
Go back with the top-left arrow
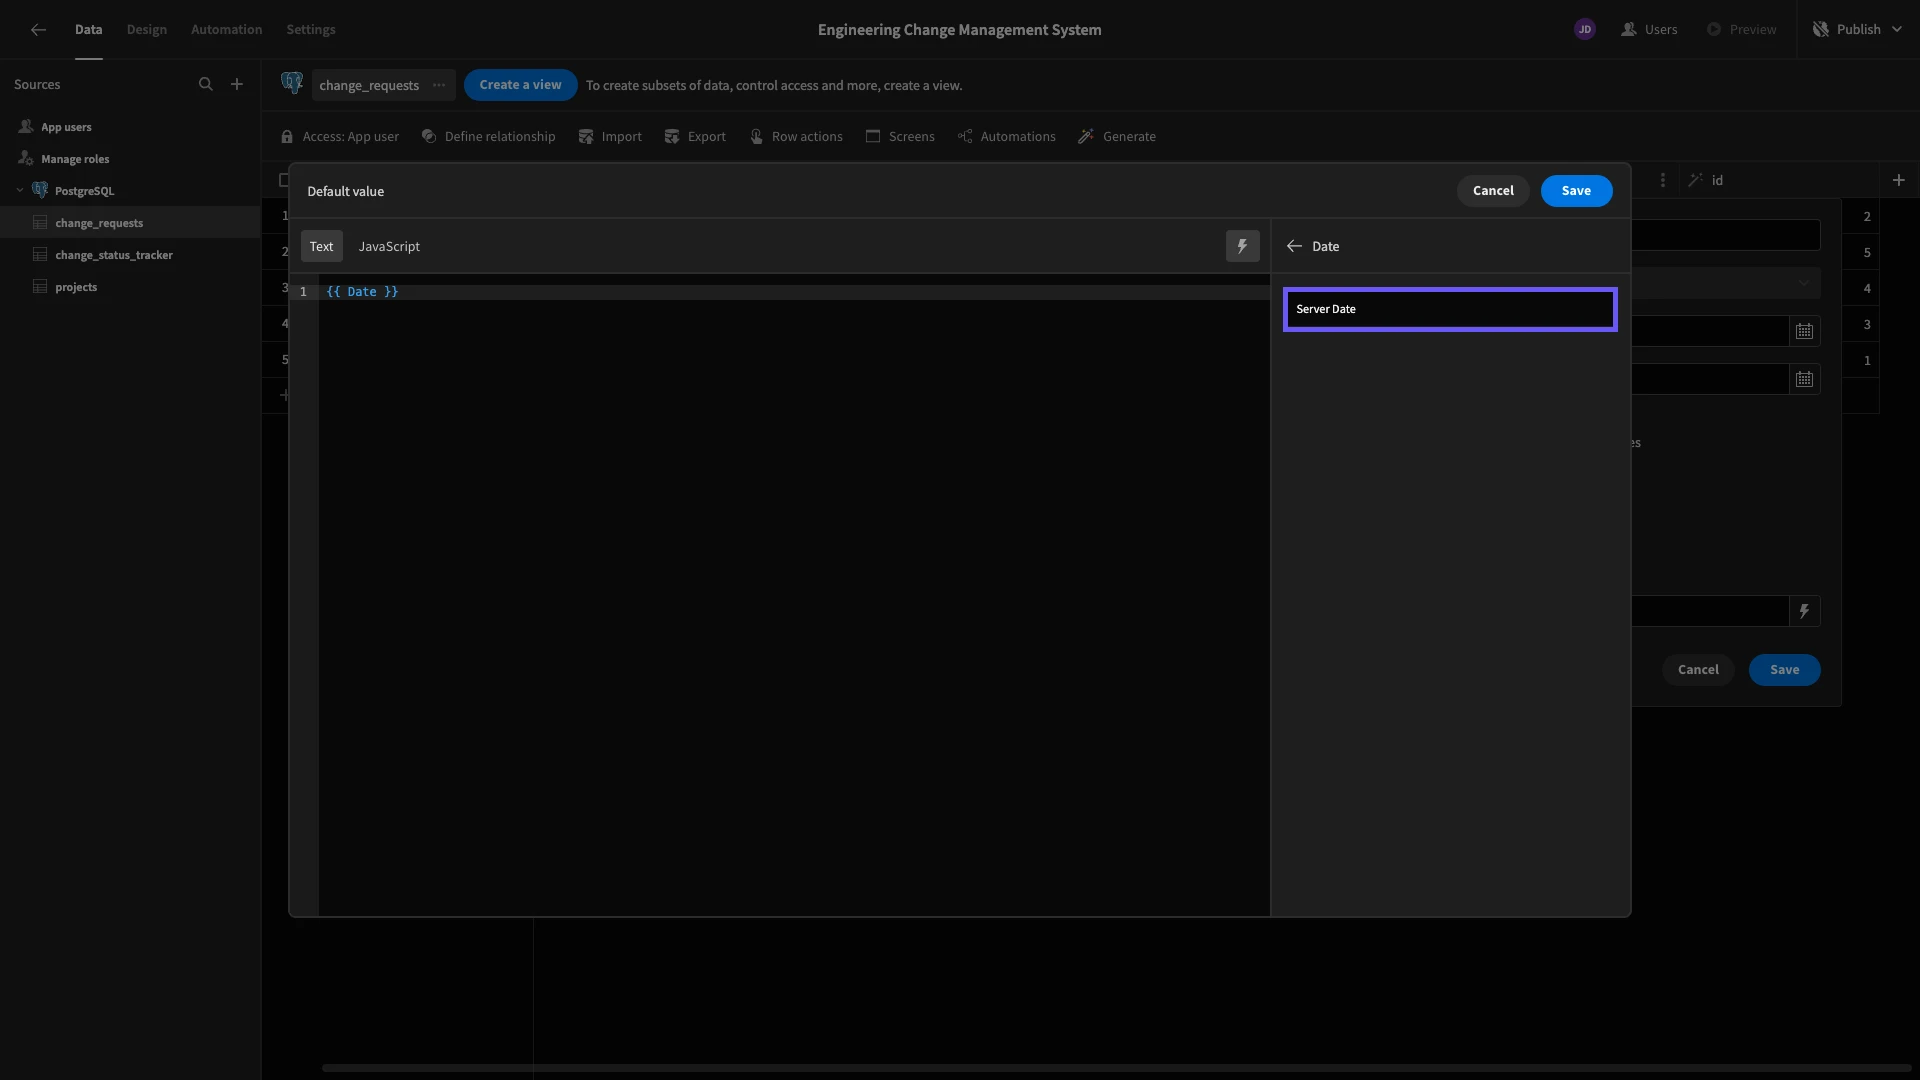pos(38,30)
